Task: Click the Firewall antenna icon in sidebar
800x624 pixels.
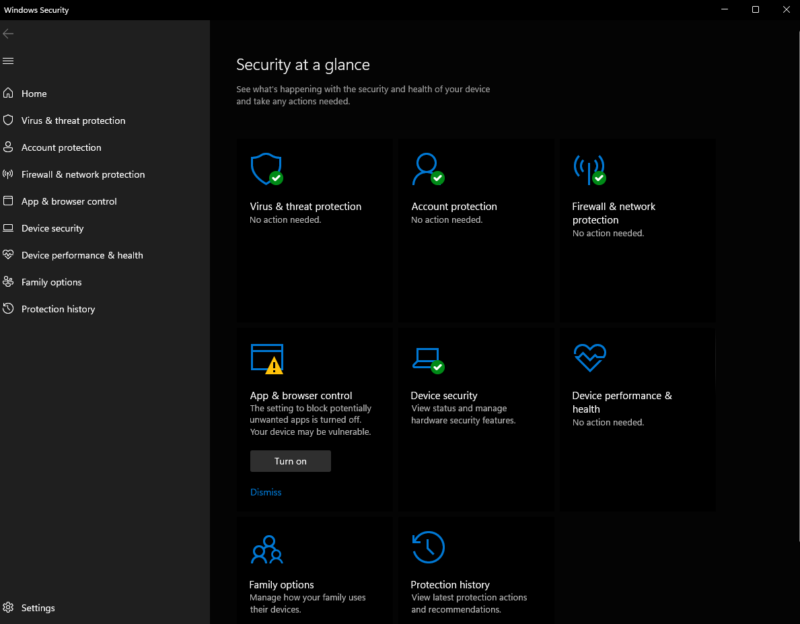Action: [8, 174]
